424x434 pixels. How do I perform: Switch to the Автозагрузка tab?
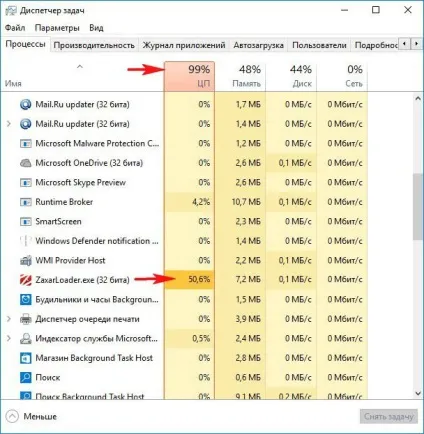pos(258,45)
